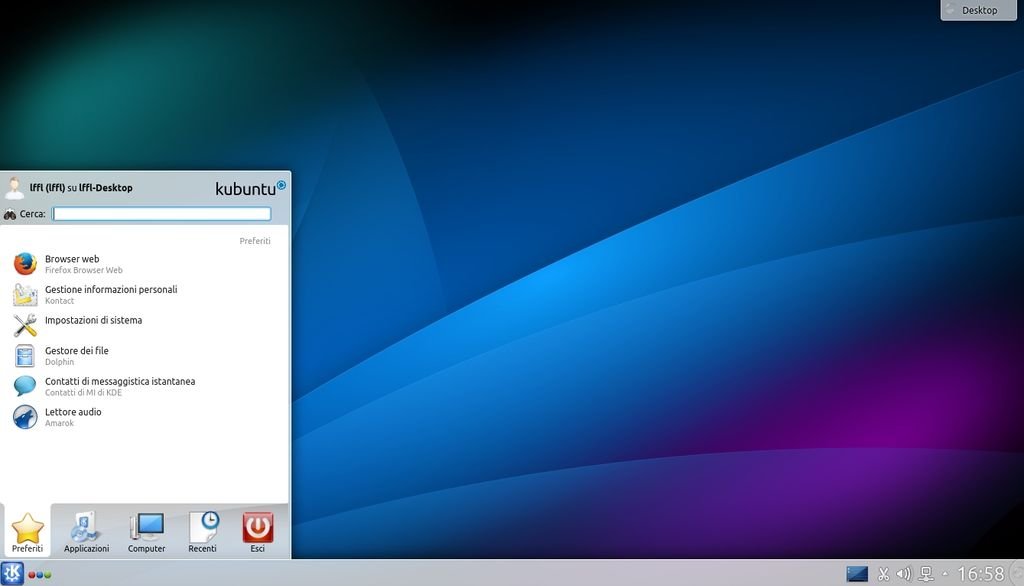Open the volume speaker tray icon

pos(904,574)
